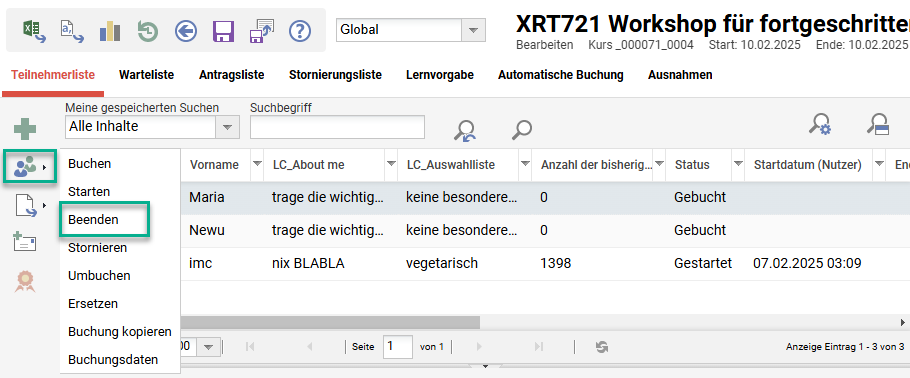Click the purple save disk icon
Viewport: 910px width, 378px height.
tap(223, 30)
